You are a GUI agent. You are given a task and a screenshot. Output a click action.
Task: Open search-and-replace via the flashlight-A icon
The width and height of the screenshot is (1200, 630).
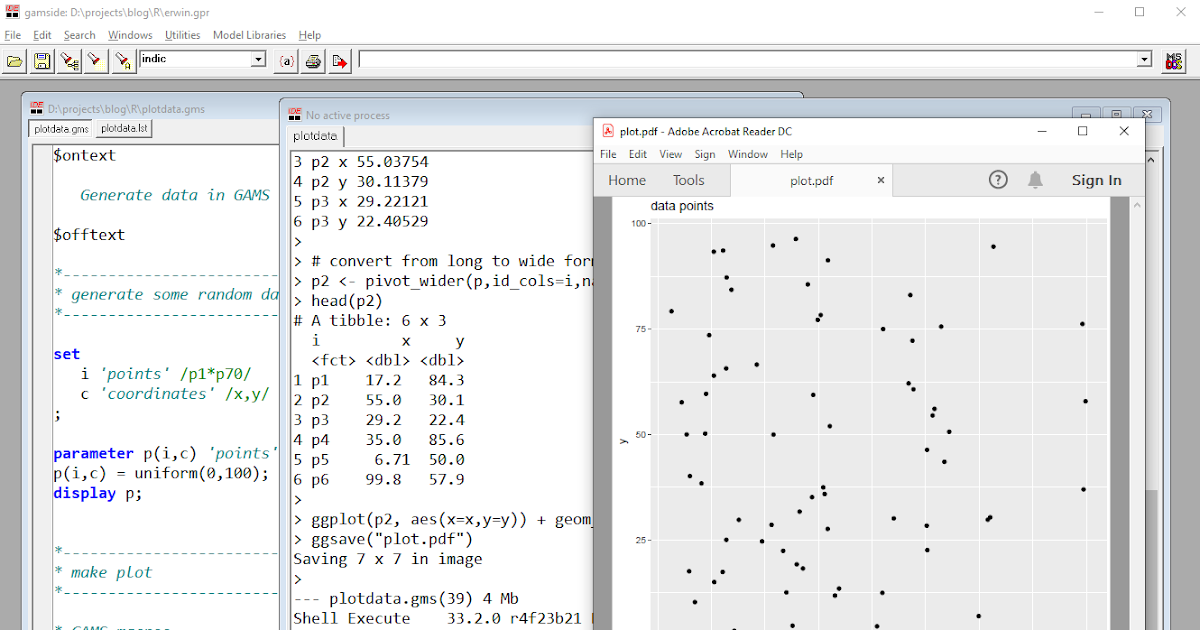click(x=122, y=60)
